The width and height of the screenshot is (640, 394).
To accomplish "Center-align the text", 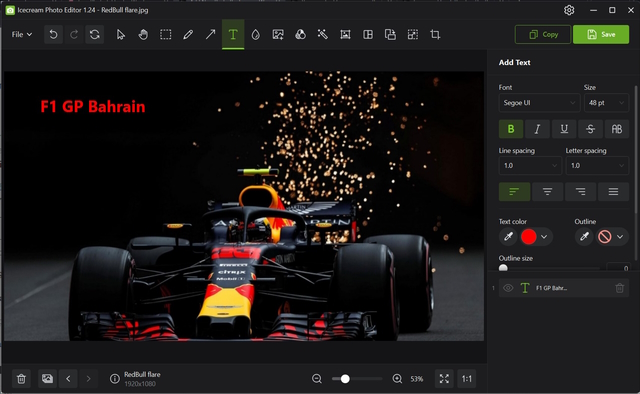I will point(547,191).
